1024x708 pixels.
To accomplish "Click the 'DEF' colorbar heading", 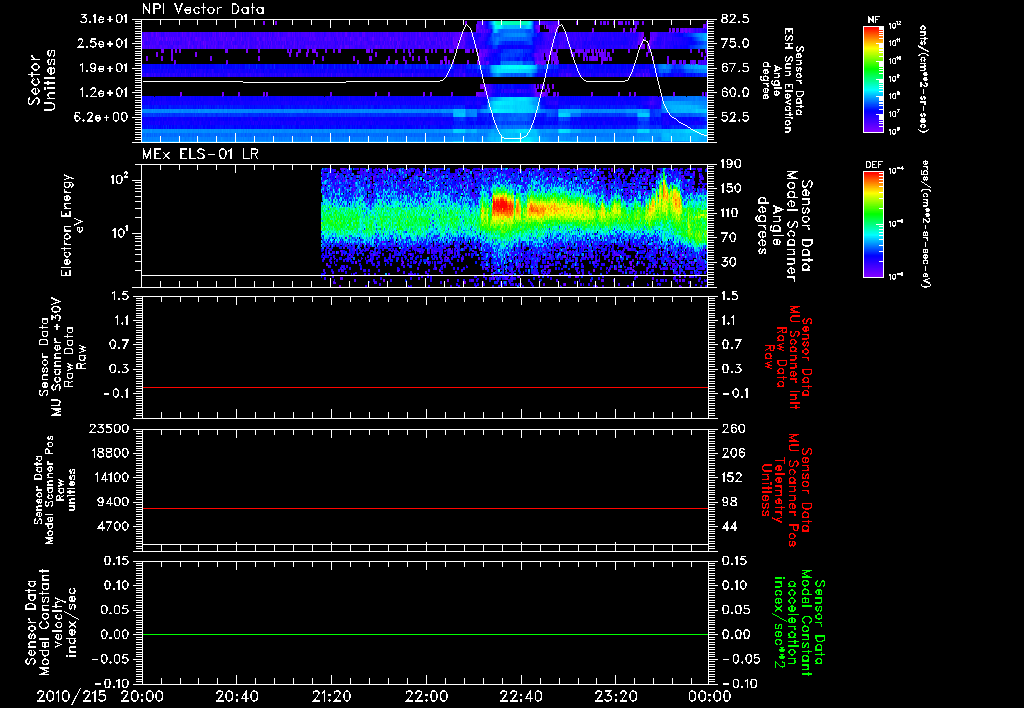I will pos(874,165).
